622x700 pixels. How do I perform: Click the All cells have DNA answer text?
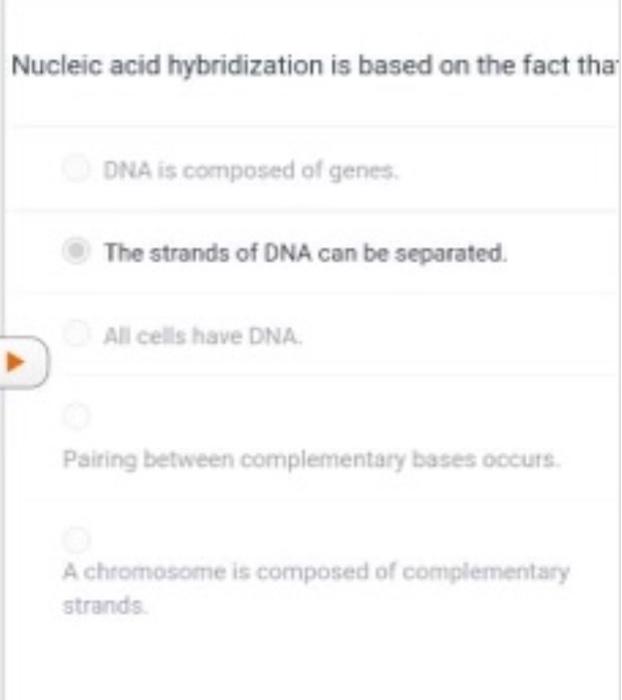coord(203,336)
